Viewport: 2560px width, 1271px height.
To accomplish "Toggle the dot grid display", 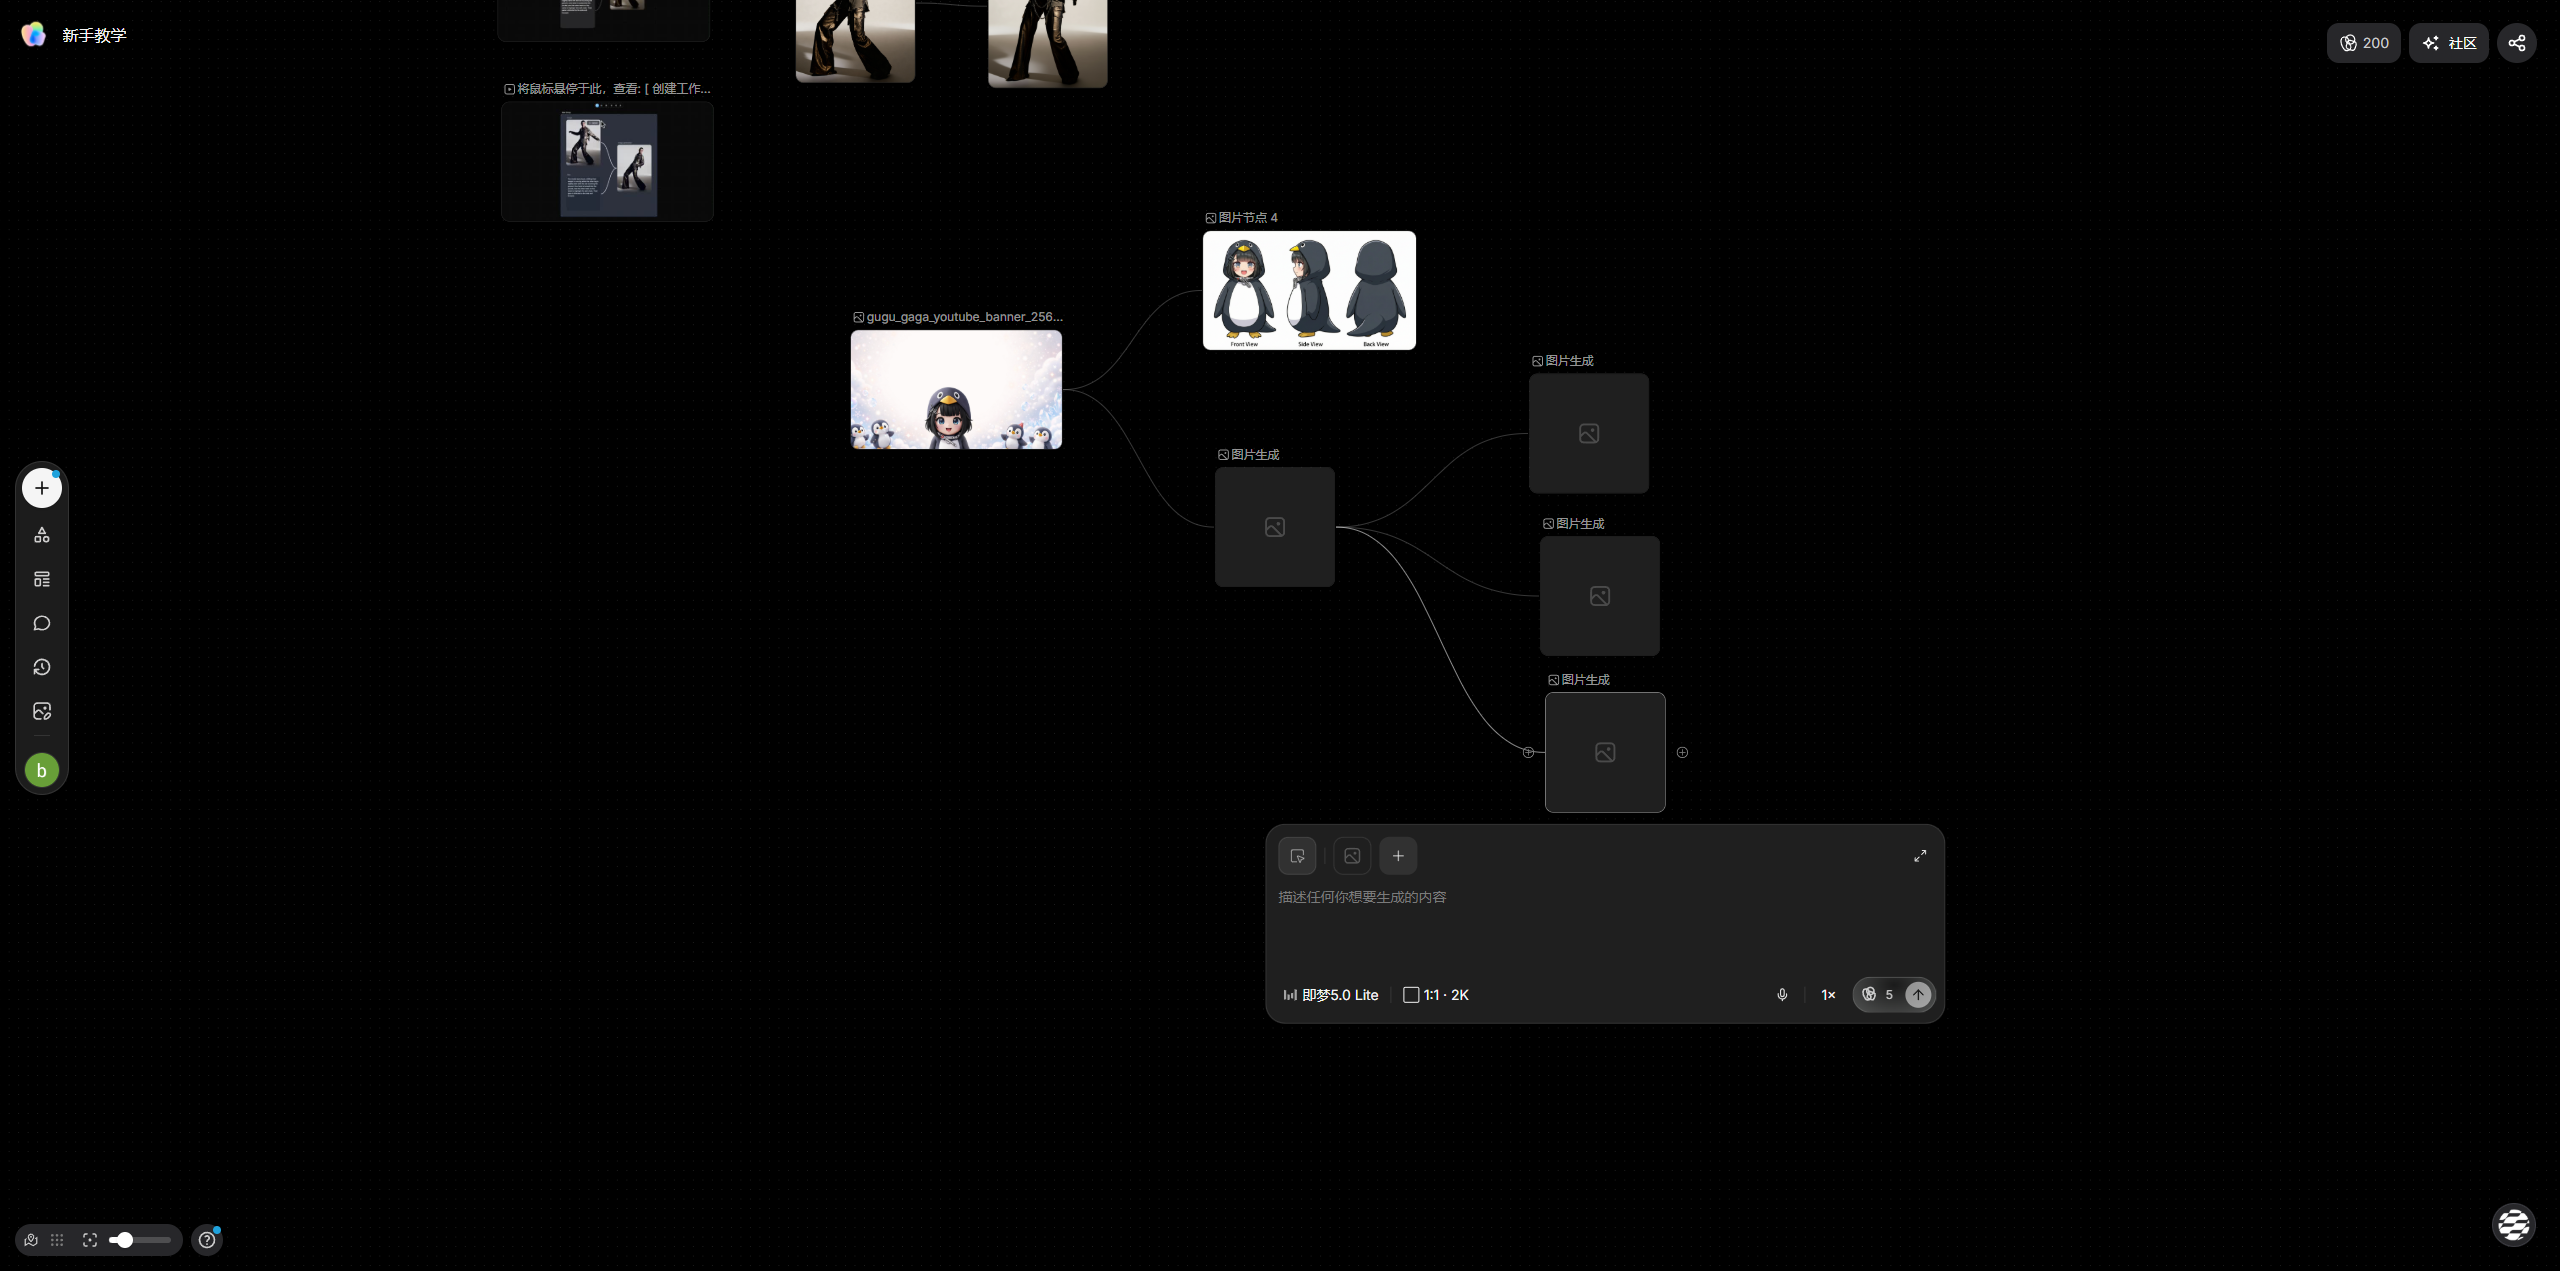I will tap(57, 1240).
